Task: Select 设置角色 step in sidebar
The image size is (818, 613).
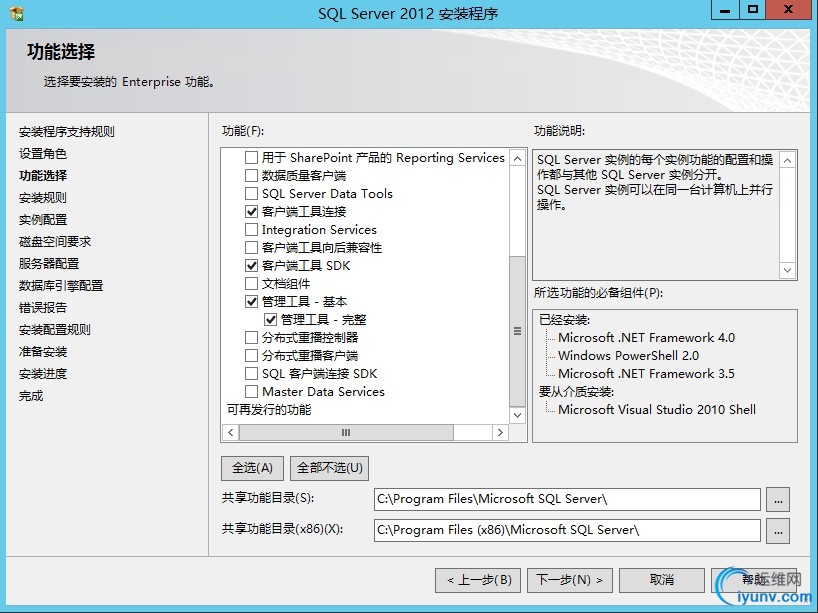Action: pos(43,154)
